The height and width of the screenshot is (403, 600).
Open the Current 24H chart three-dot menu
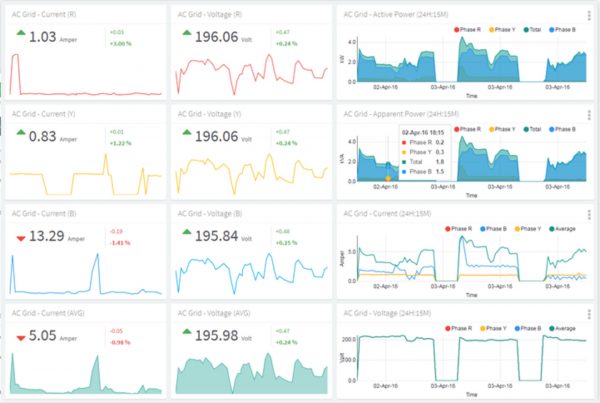pyautogui.click(x=589, y=213)
